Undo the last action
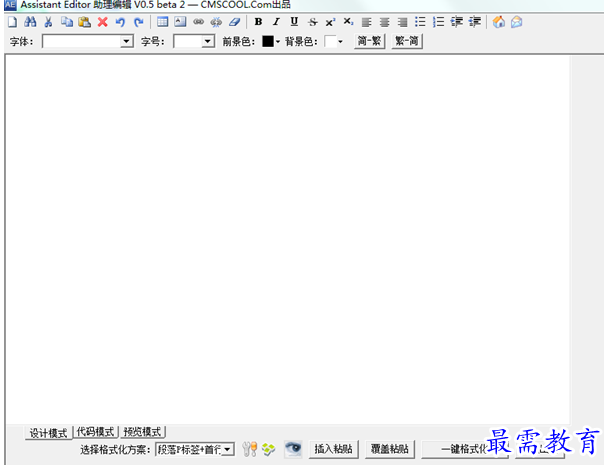Viewport: 608px width, 473px height. 121,22
